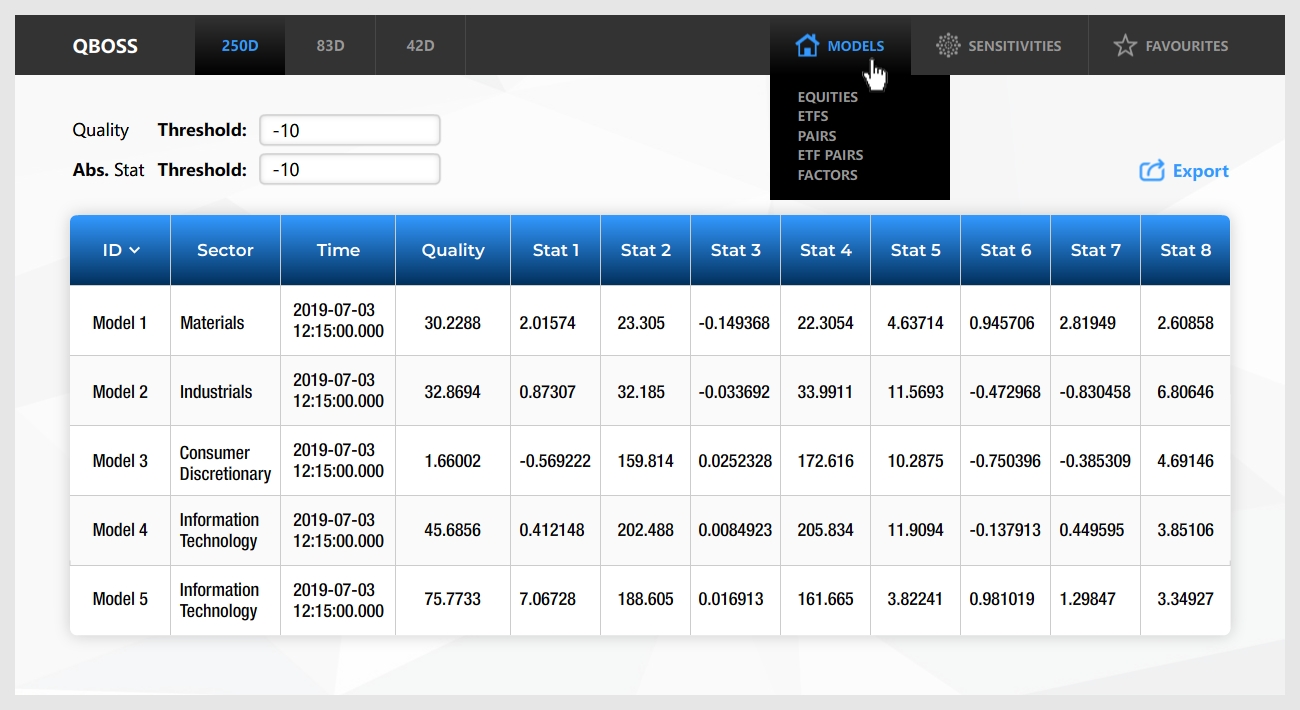Click the Models home icon
The width and height of the screenshot is (1300, 710).
[x=807, y=45]
